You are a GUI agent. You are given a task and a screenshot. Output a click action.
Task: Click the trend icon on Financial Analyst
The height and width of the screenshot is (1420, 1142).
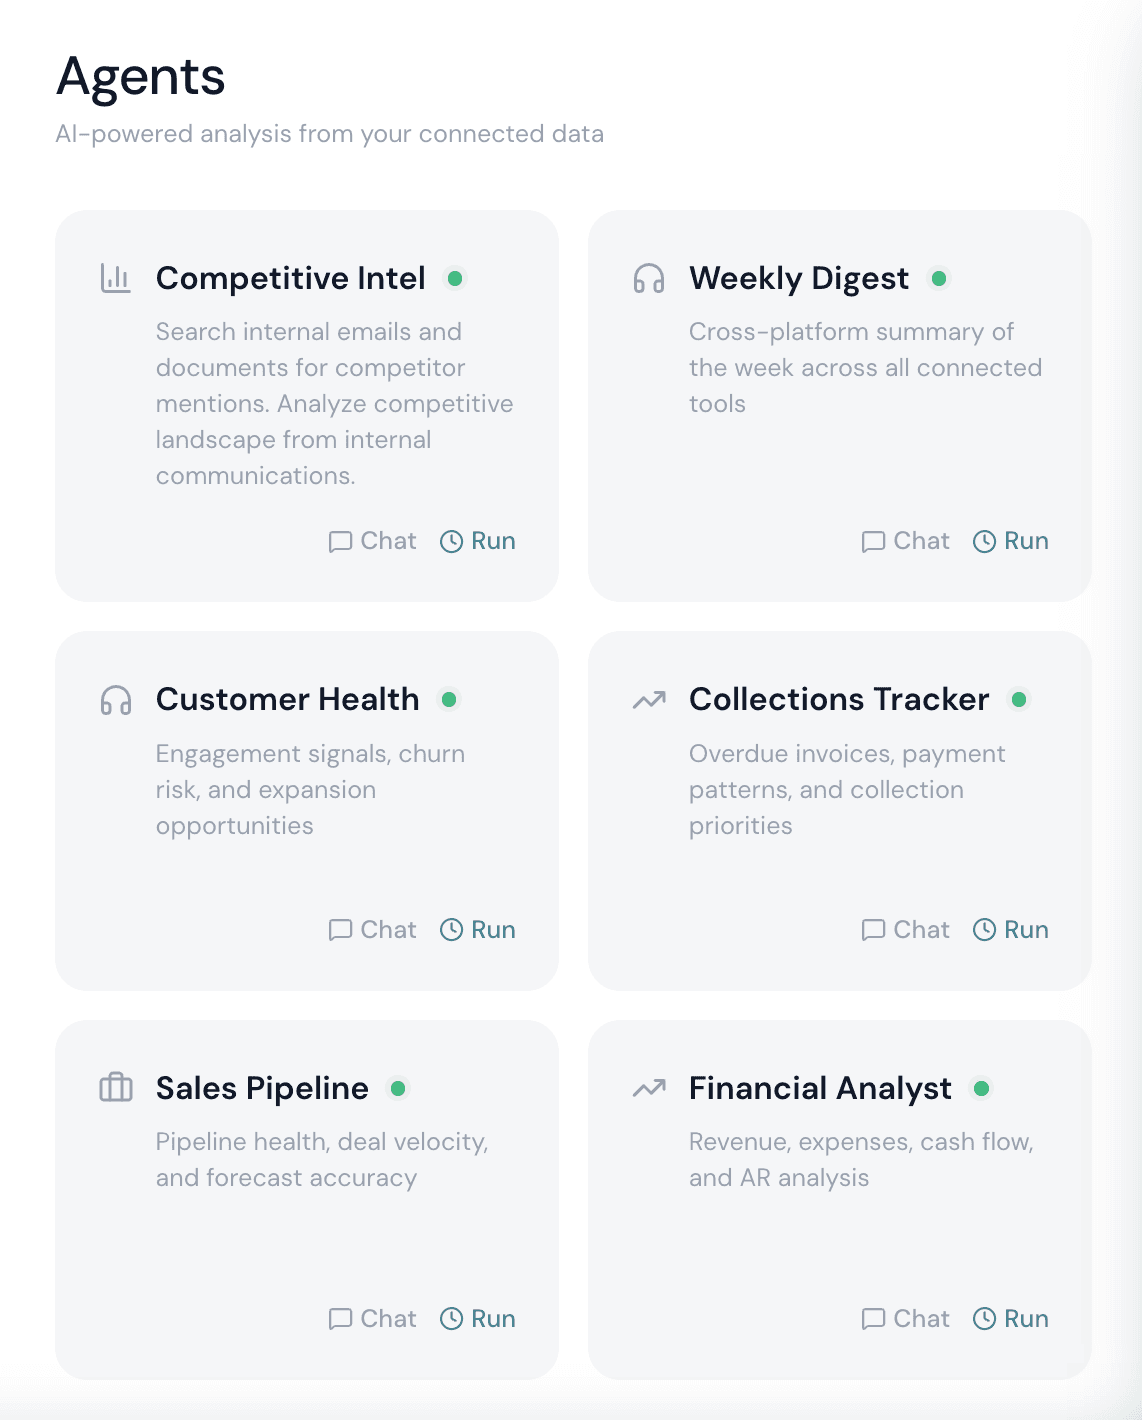tap(648, 1088)
